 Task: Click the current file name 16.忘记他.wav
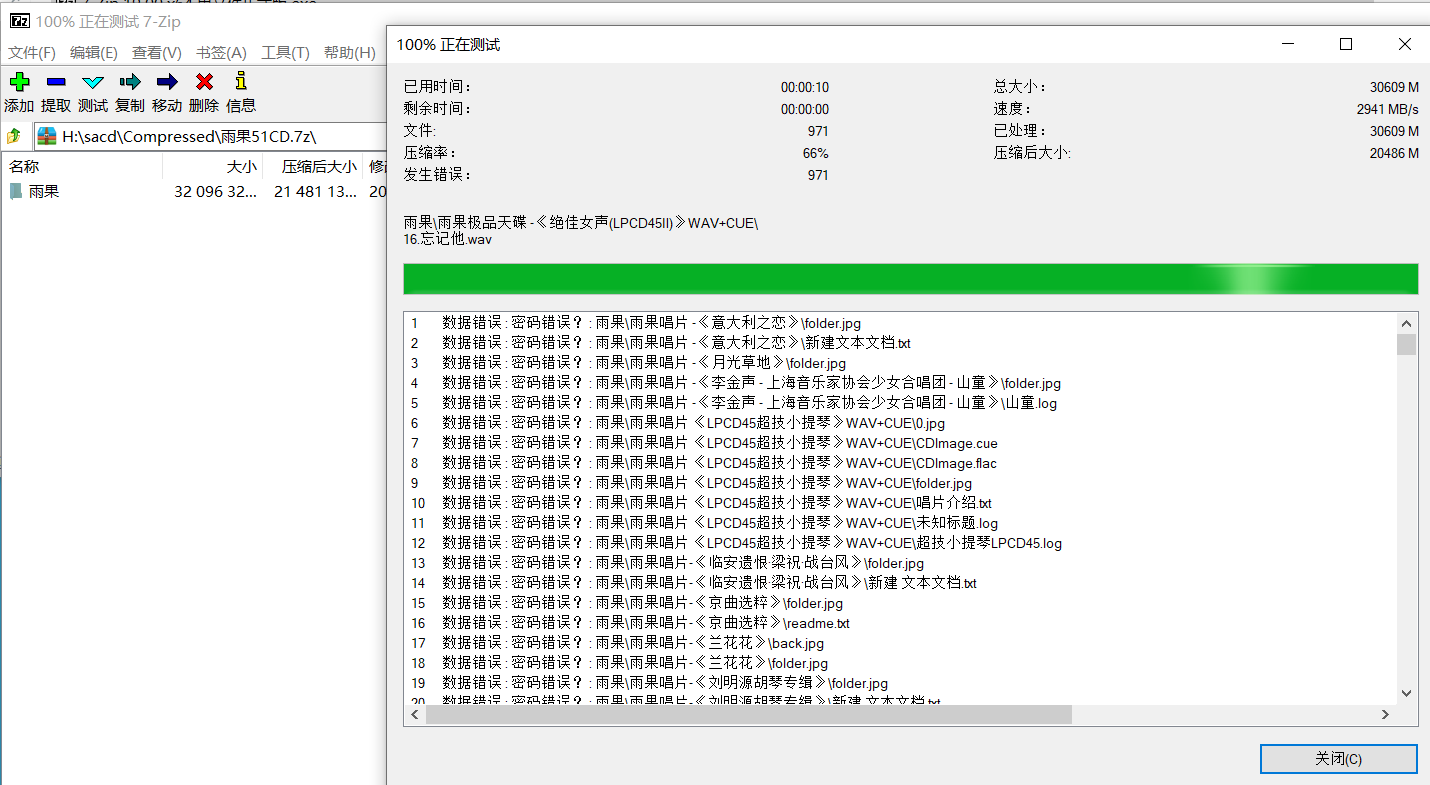[448, 239]
